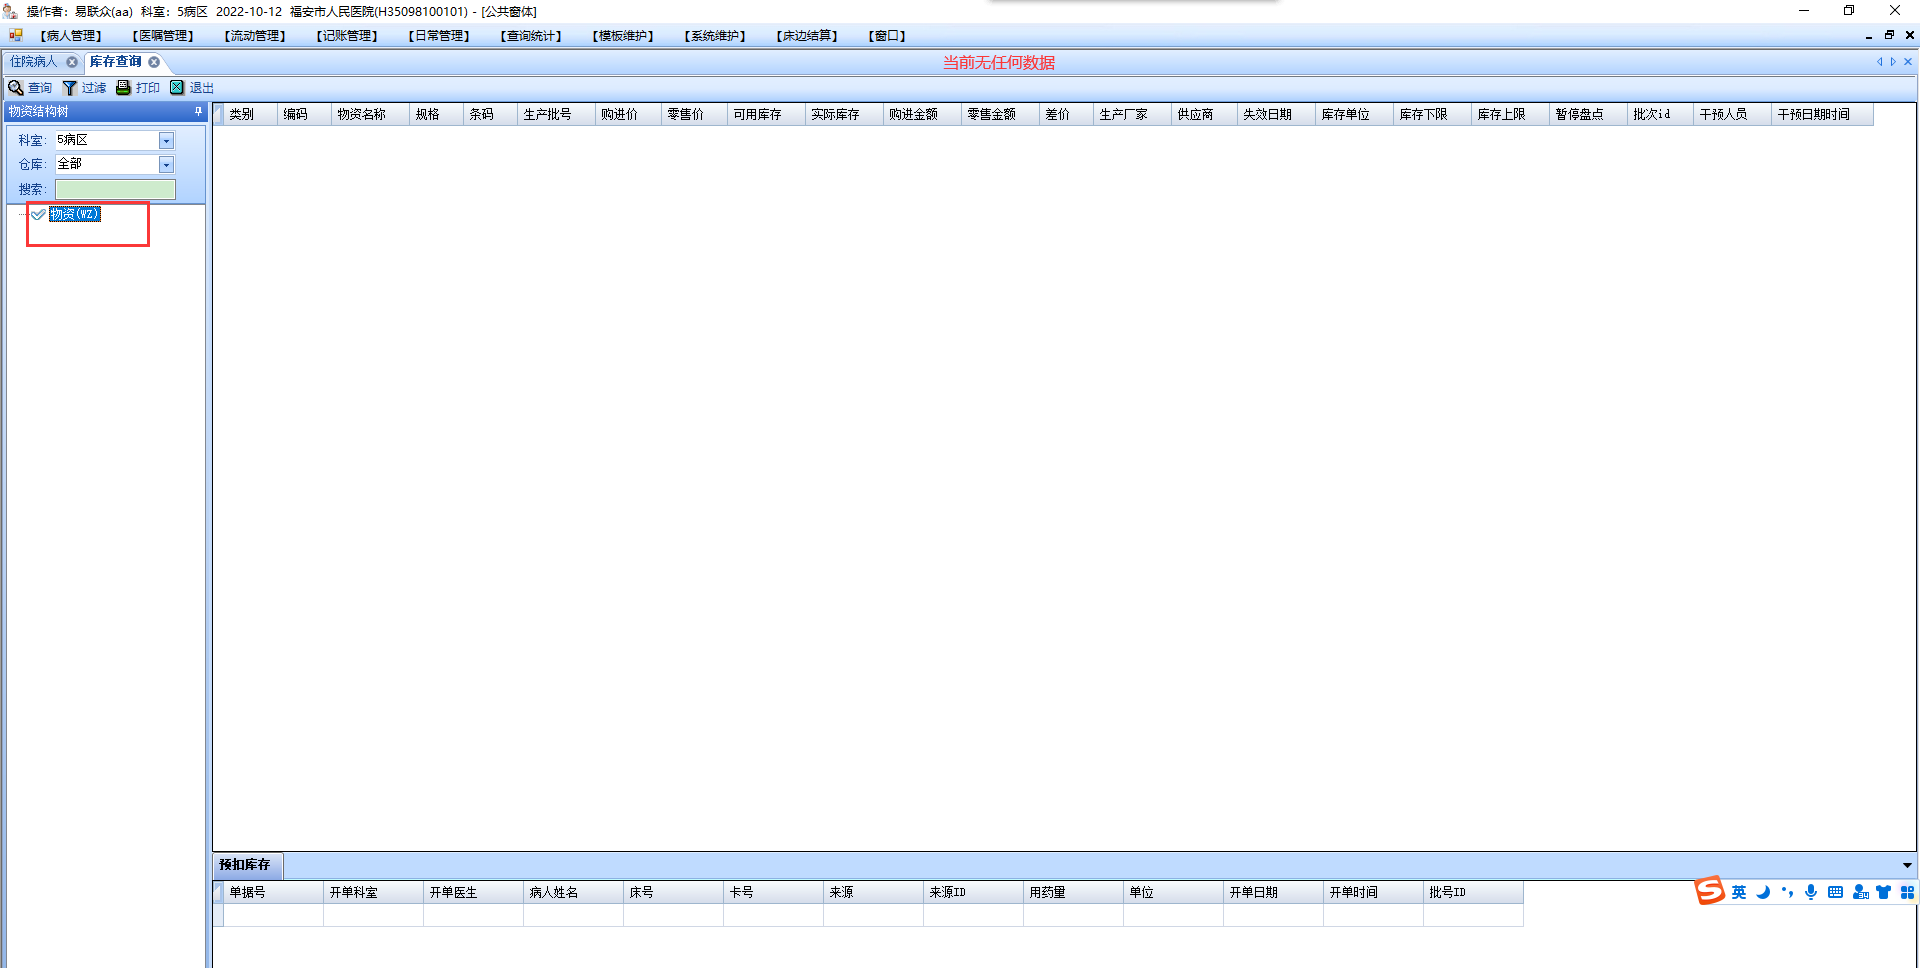
Task: Click the 干预日期时间 column header
Action: 1823,115
